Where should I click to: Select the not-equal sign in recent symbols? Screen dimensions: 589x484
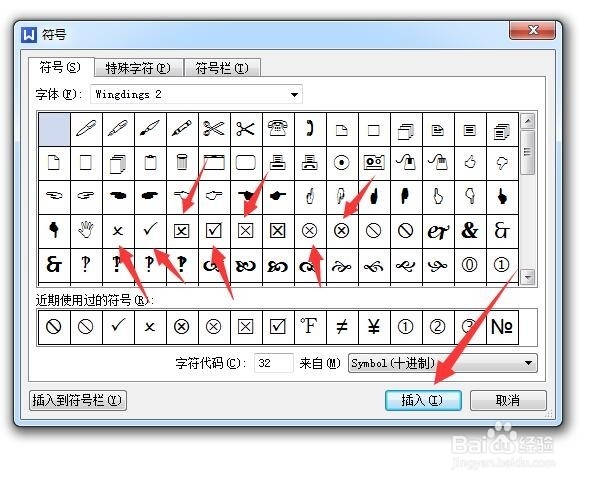click(x=342, y=327)
